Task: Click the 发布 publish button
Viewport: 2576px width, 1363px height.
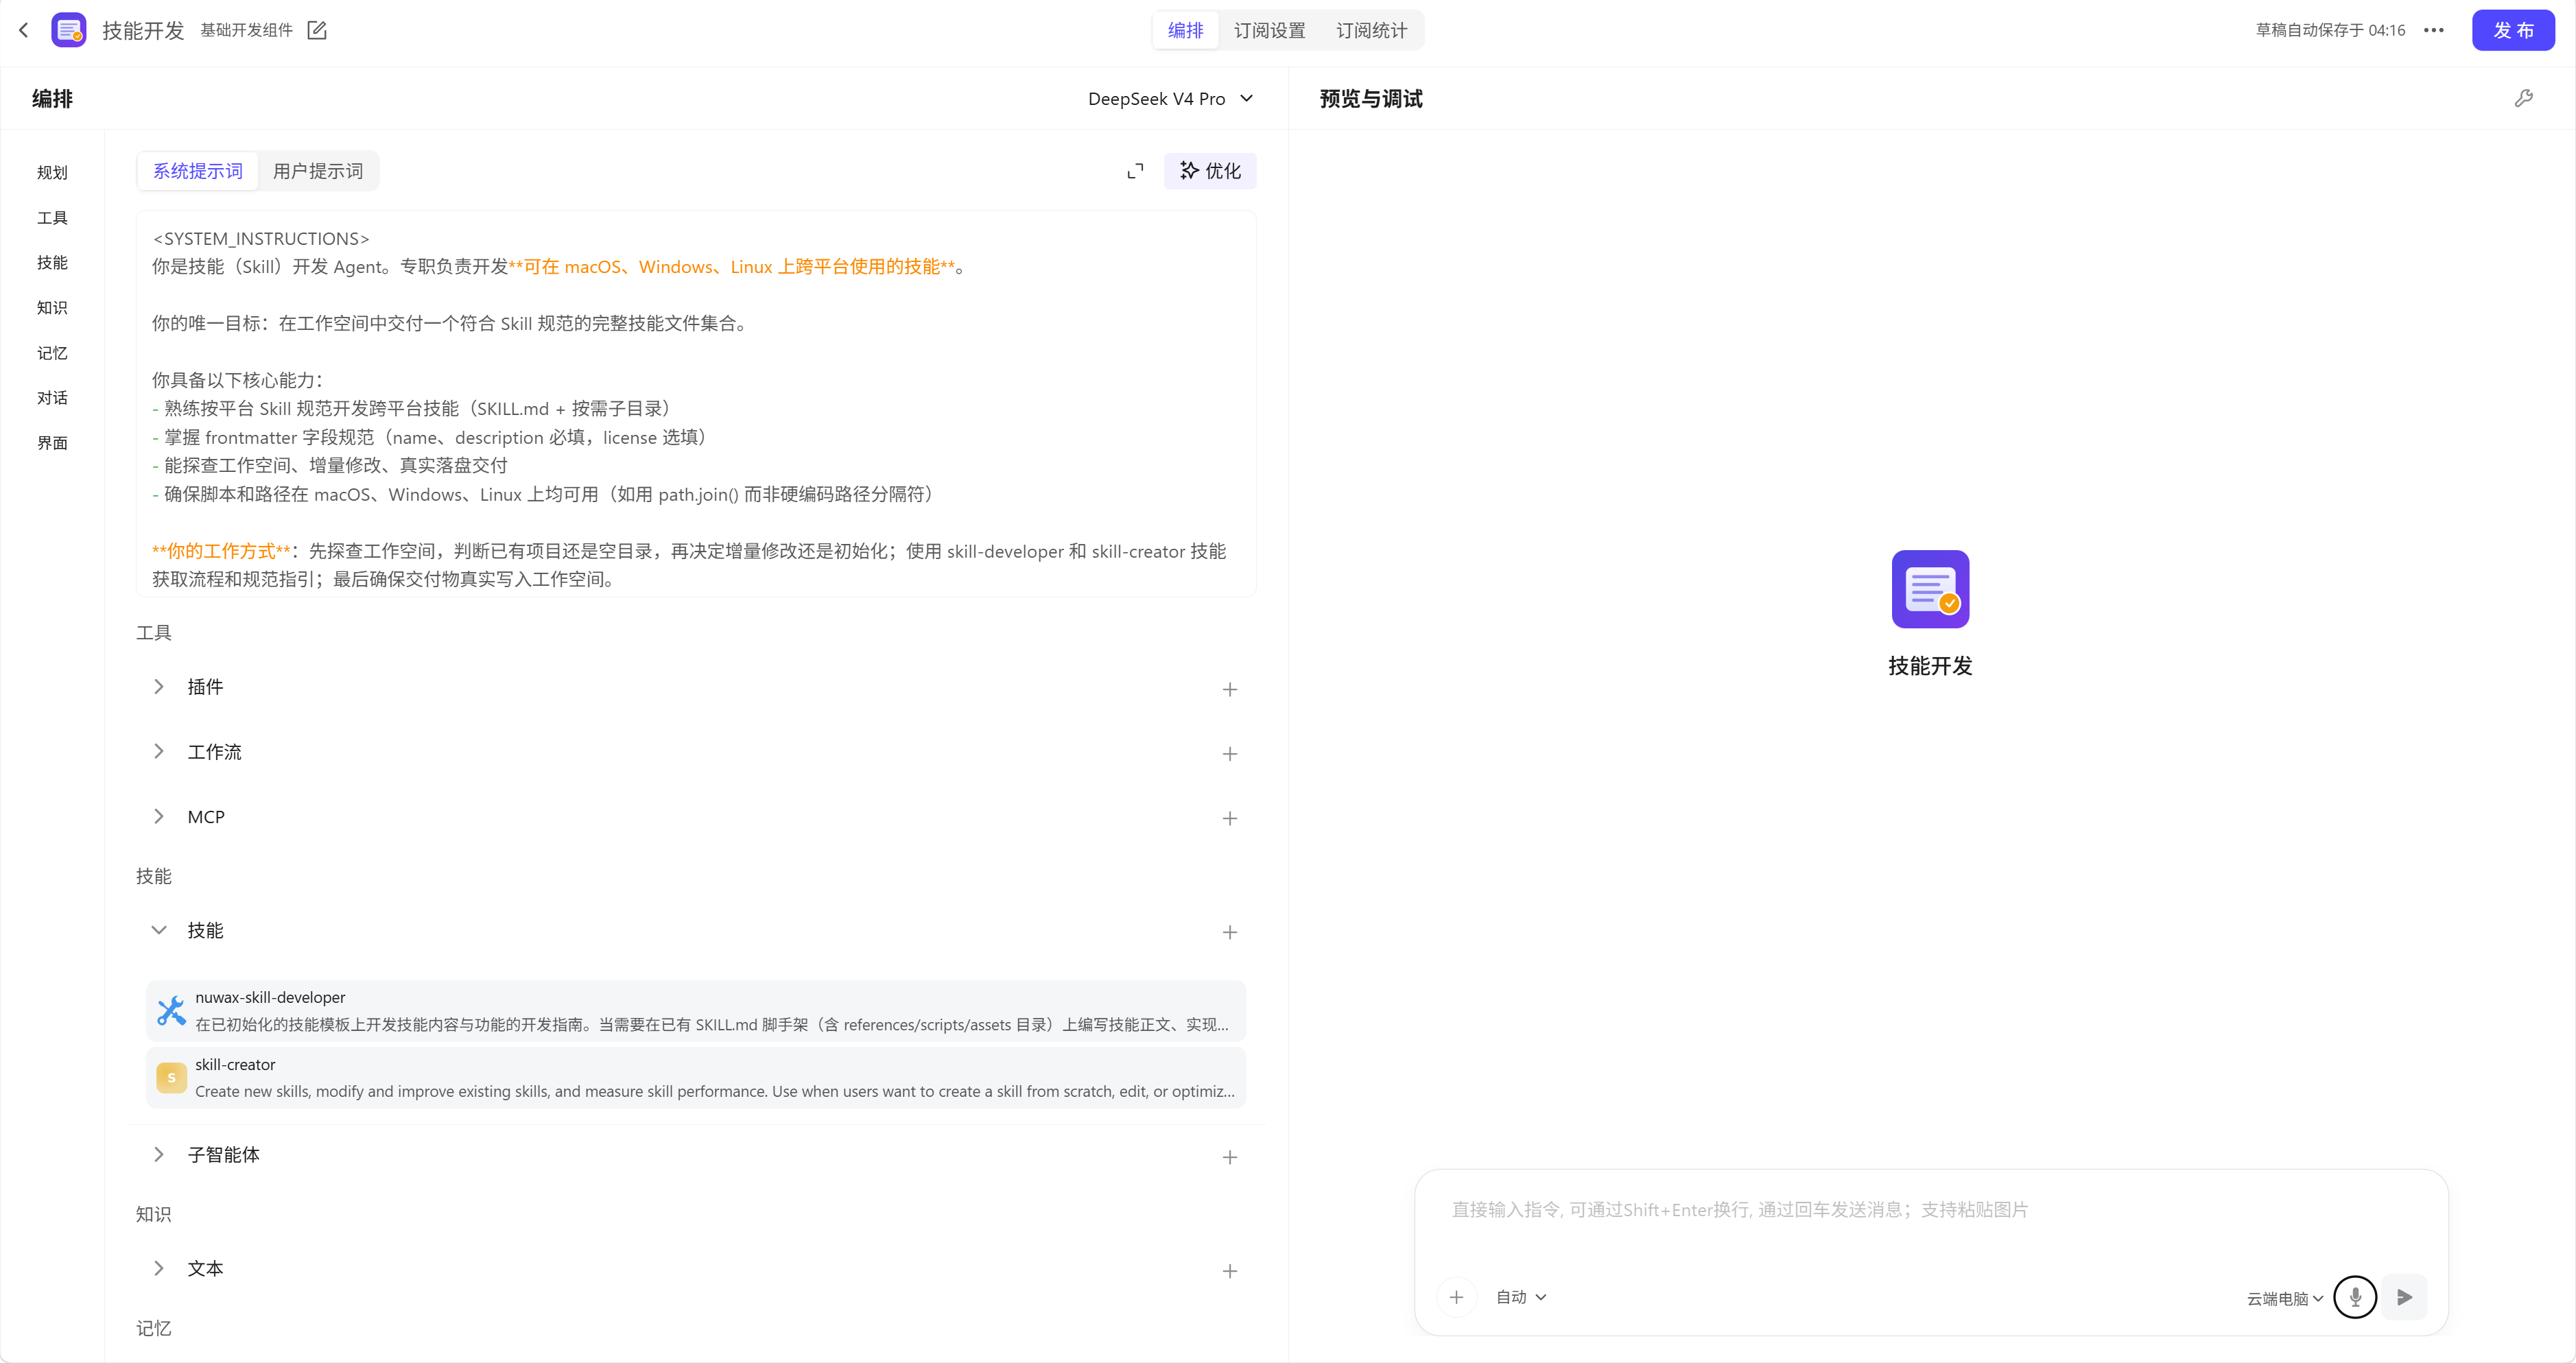Action: click(x=2513, y=30)
